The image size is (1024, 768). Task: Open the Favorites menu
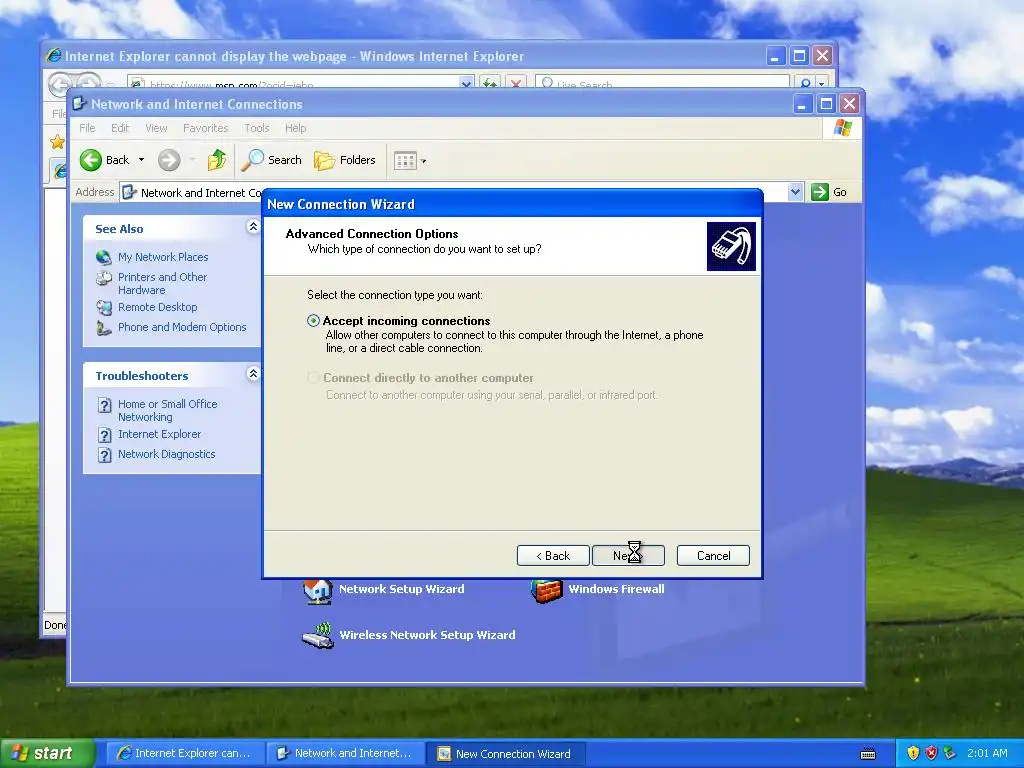206,128
